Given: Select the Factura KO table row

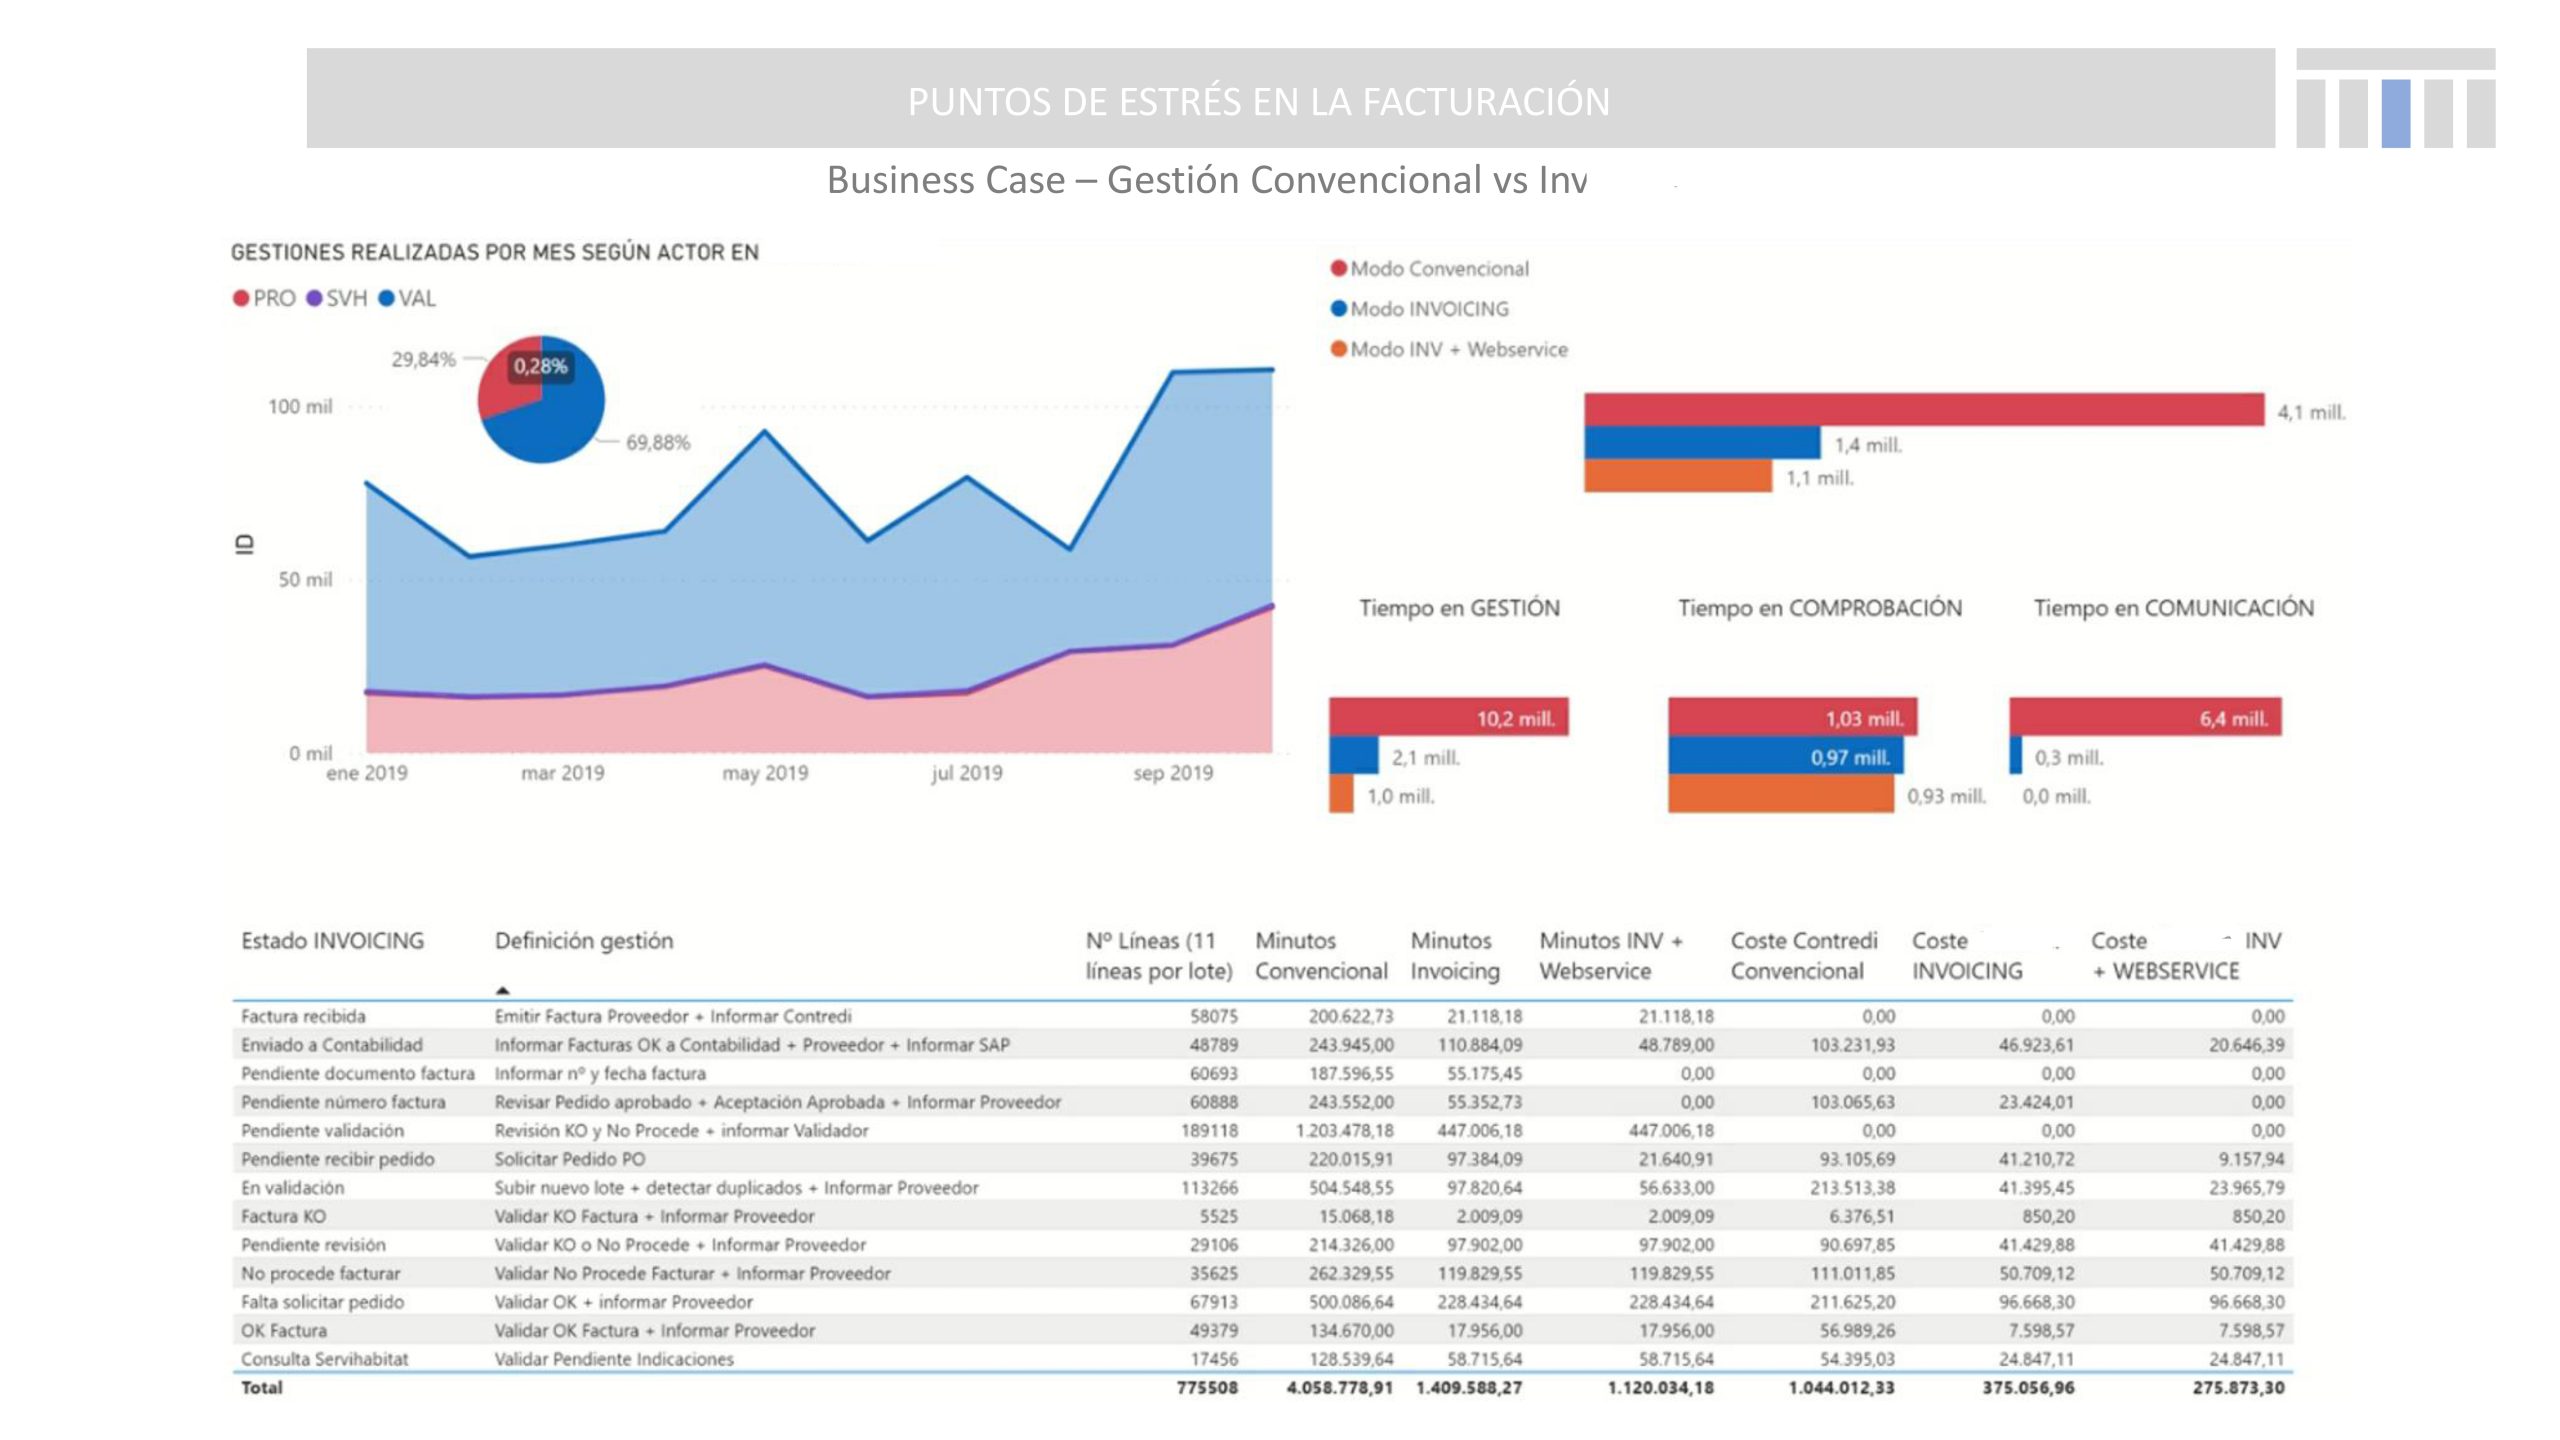Looking at the screenshot, I should click(283, 1217).
